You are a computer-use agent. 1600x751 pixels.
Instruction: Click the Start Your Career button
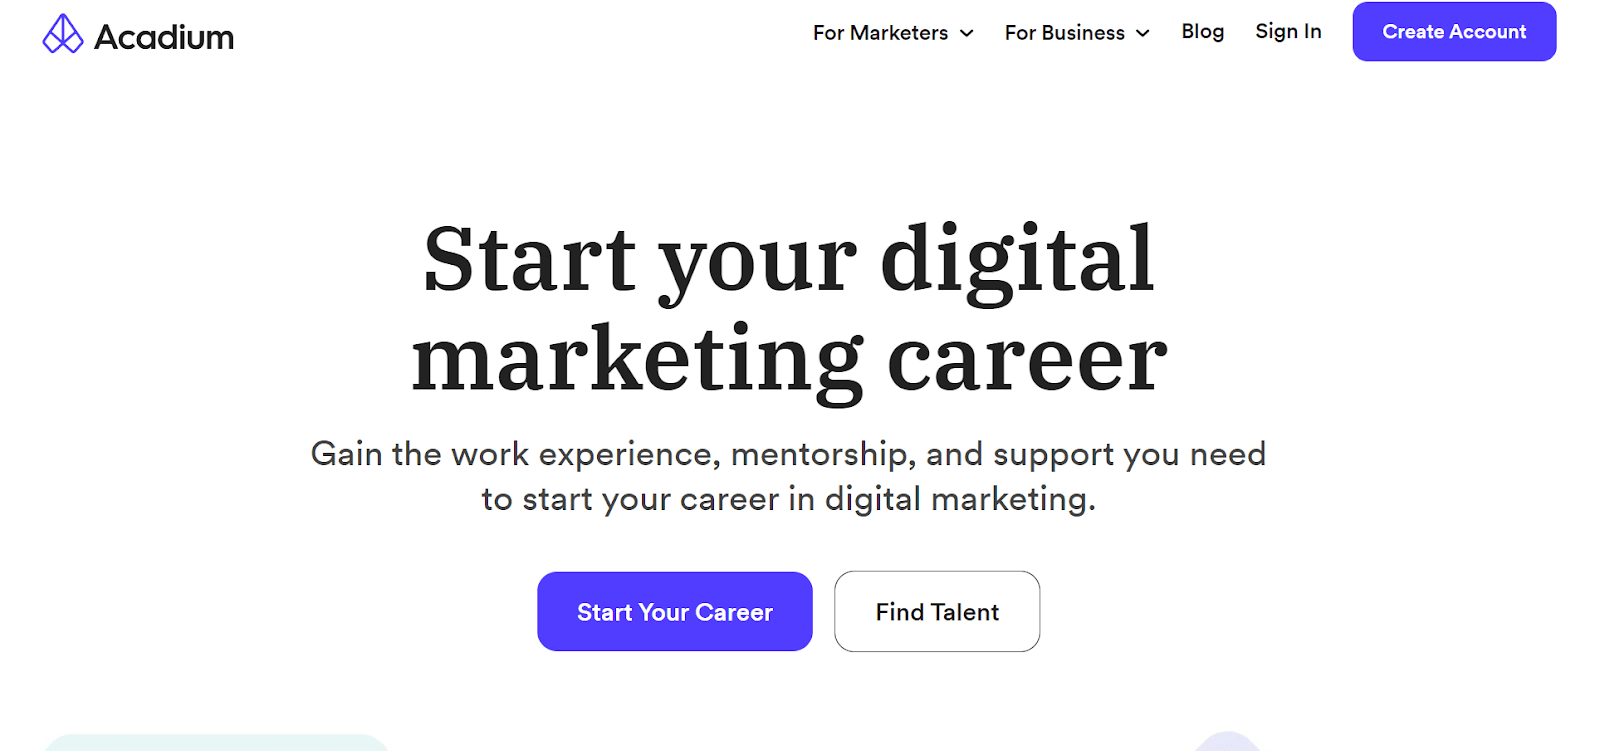(674, 611)
